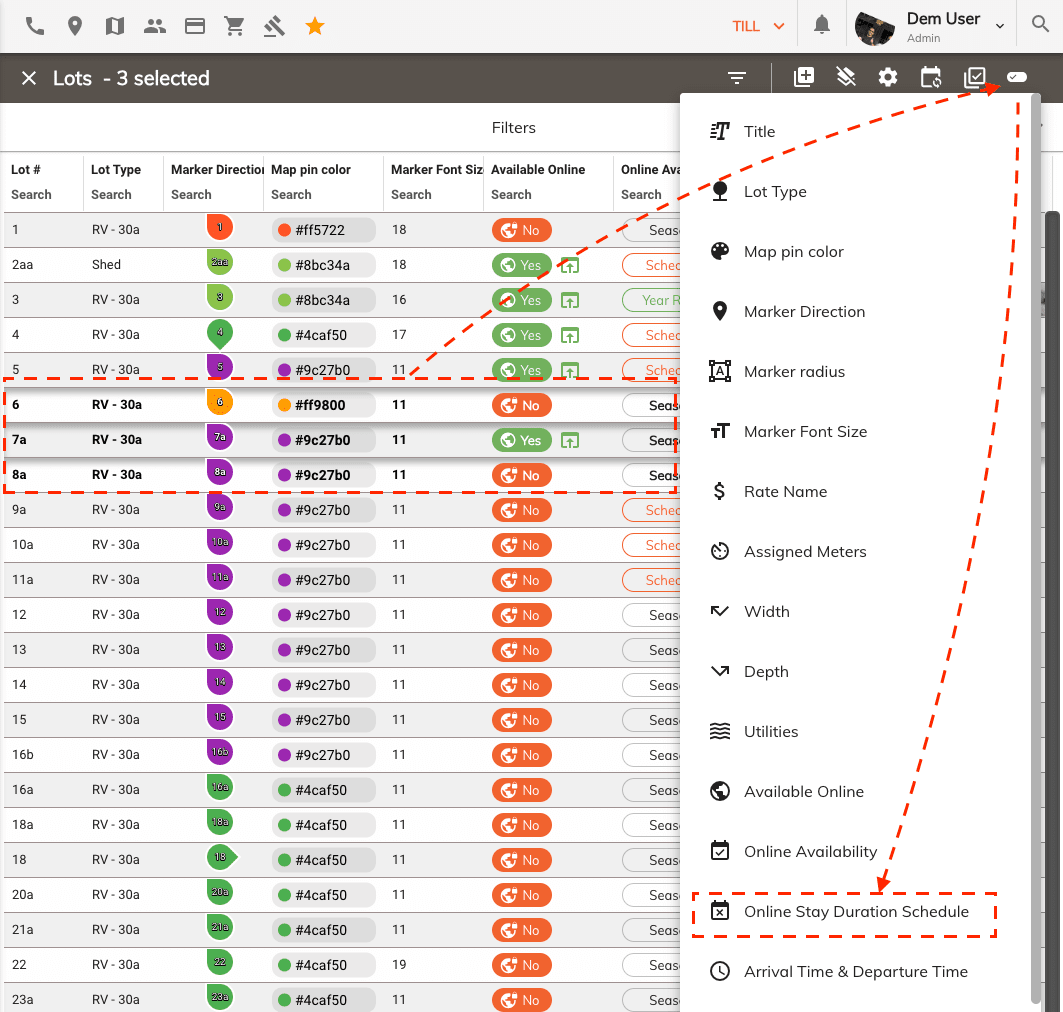
Task: Click the 'Shed' lot type cell
Action: (x=106, y=264)
